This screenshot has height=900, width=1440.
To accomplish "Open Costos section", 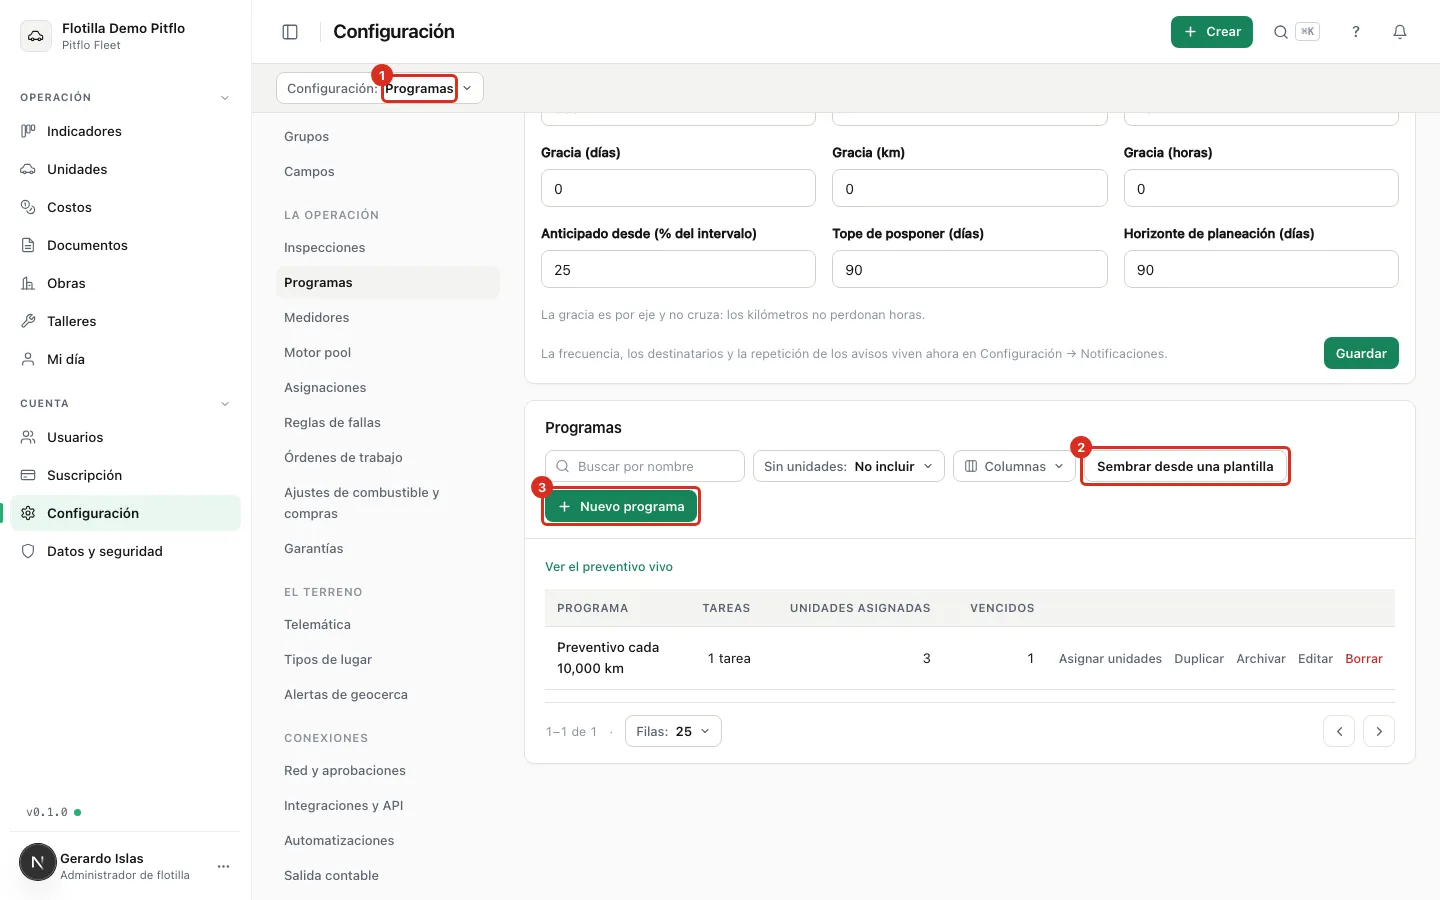I will coord(125,207).
